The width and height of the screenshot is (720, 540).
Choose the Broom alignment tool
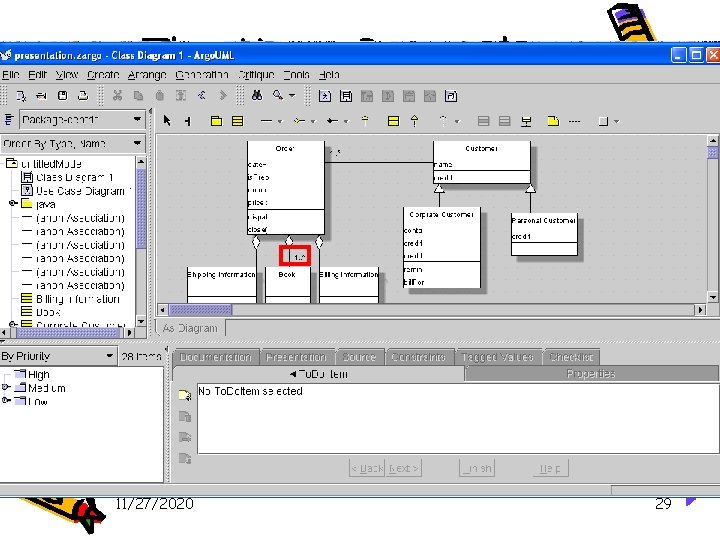click(188, 121)
